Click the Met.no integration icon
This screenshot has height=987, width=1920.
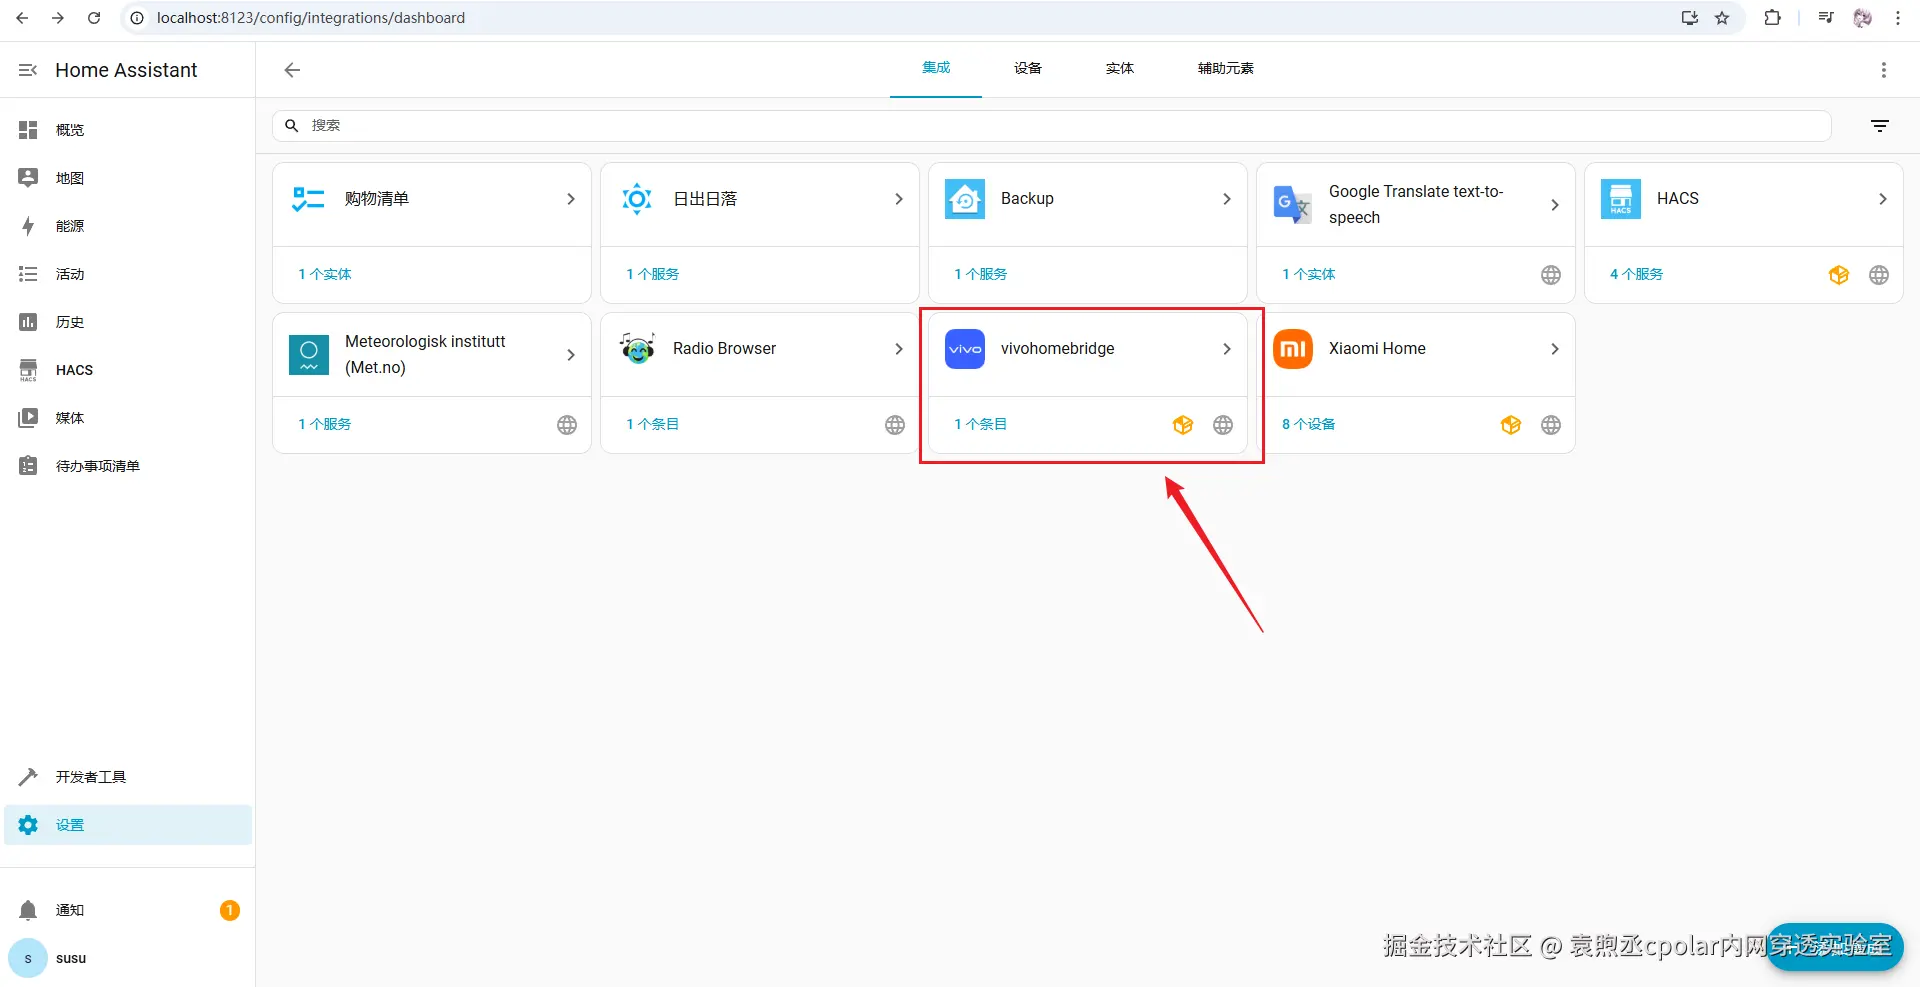pyautogui.click(x=309, y=355)
